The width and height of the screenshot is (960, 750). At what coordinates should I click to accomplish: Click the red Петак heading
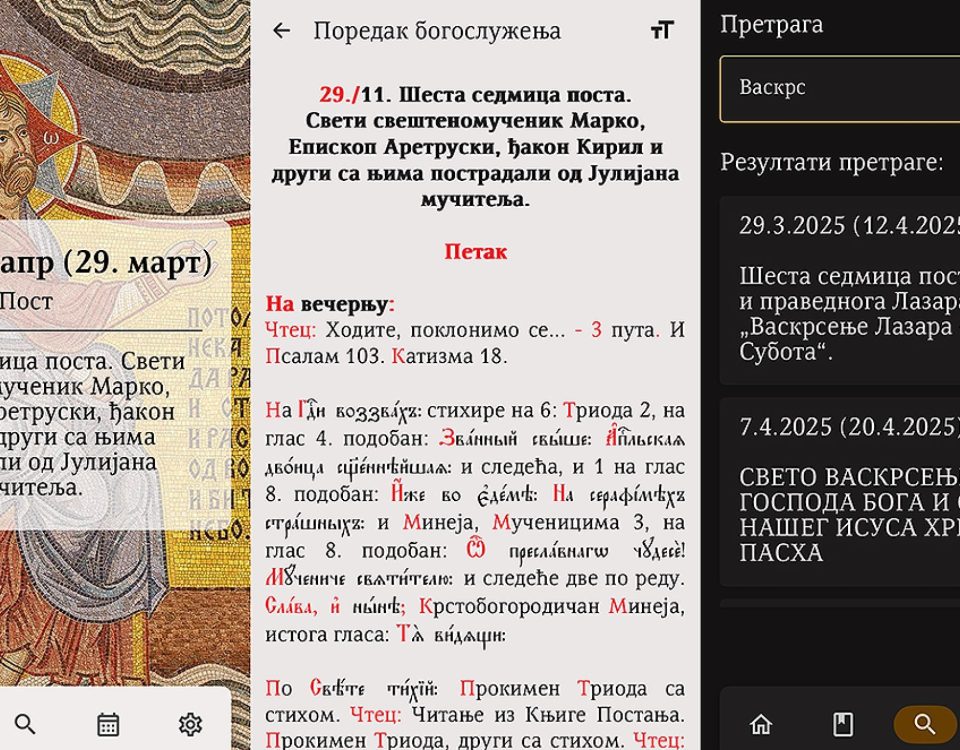tap(475, 252)
